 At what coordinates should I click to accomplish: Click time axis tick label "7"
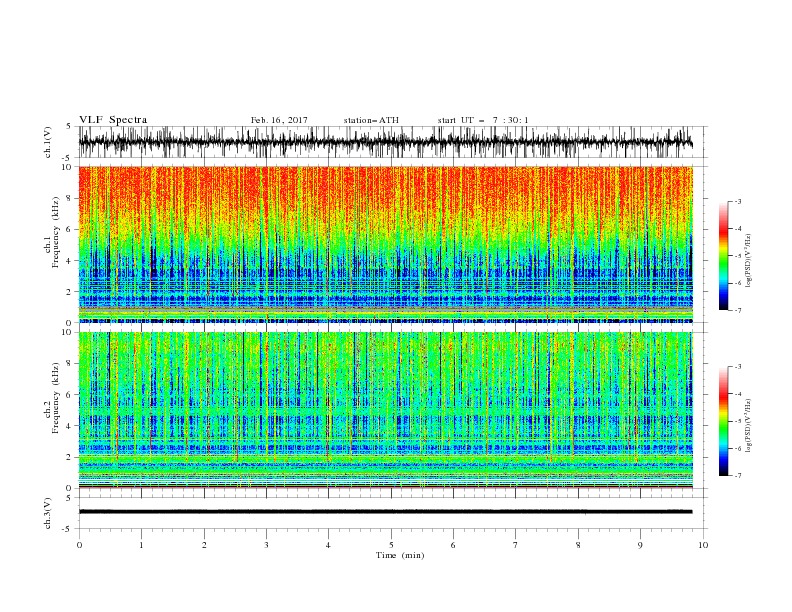pyautogui.click(x=516, y=545)
